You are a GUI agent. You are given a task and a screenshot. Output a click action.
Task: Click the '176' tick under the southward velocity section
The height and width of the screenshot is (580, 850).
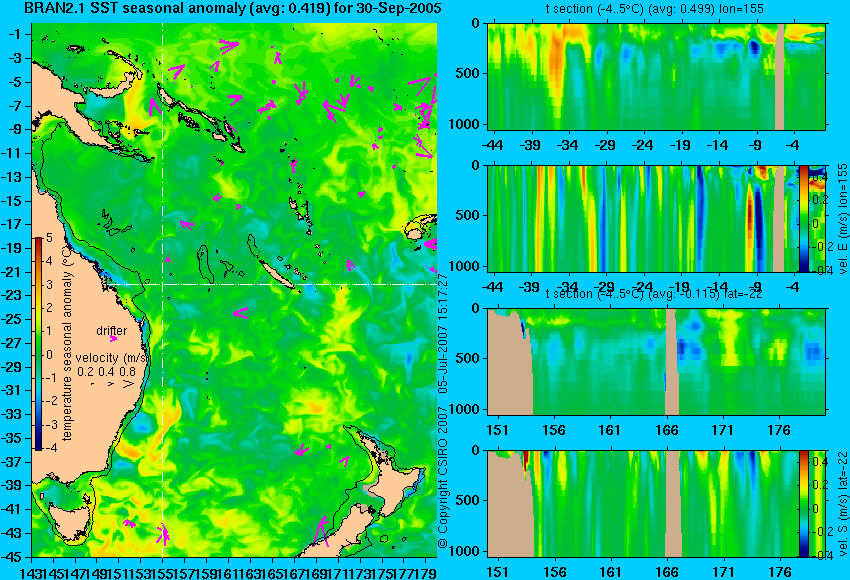[x=780, y=572]
